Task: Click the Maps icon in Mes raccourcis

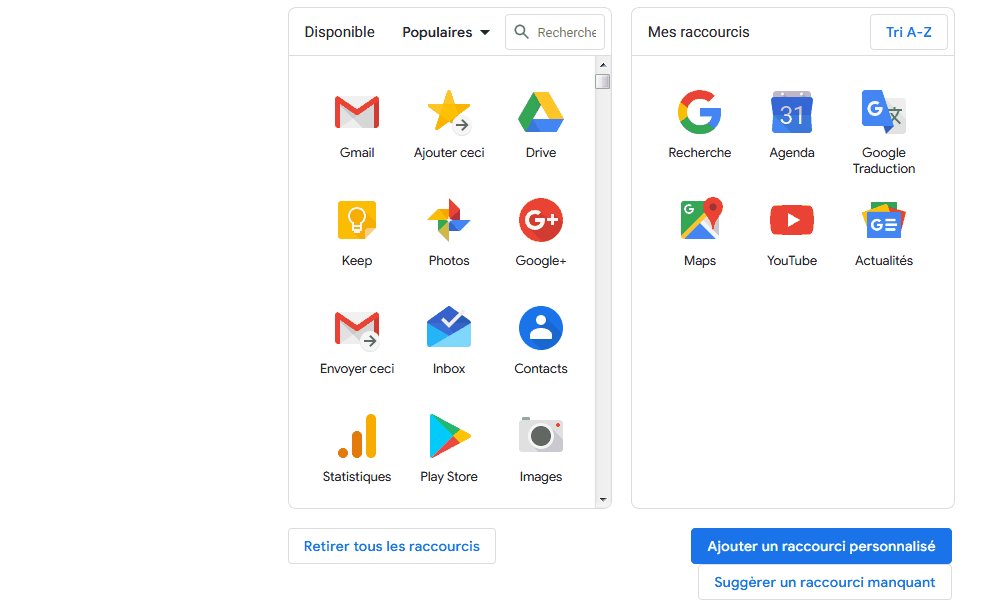Action: (701, 219)
